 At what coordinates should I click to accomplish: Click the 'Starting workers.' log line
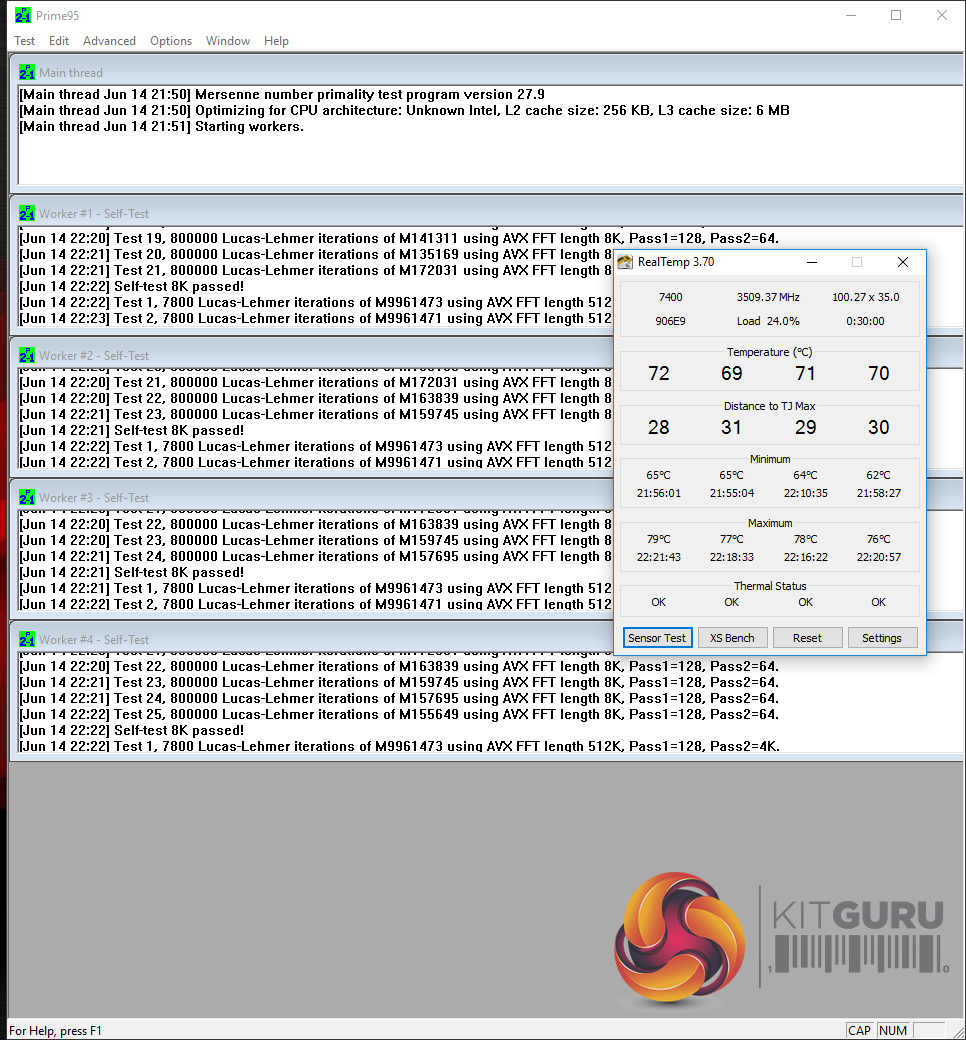pyautogui.click(x=161, y=127)
